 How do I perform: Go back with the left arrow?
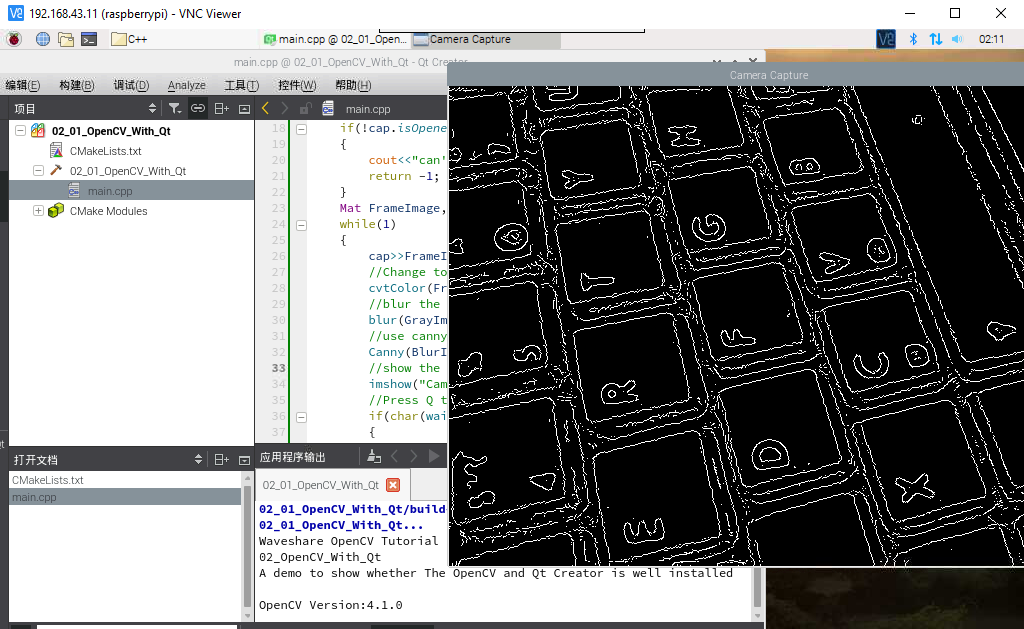[x=265, y=108]
